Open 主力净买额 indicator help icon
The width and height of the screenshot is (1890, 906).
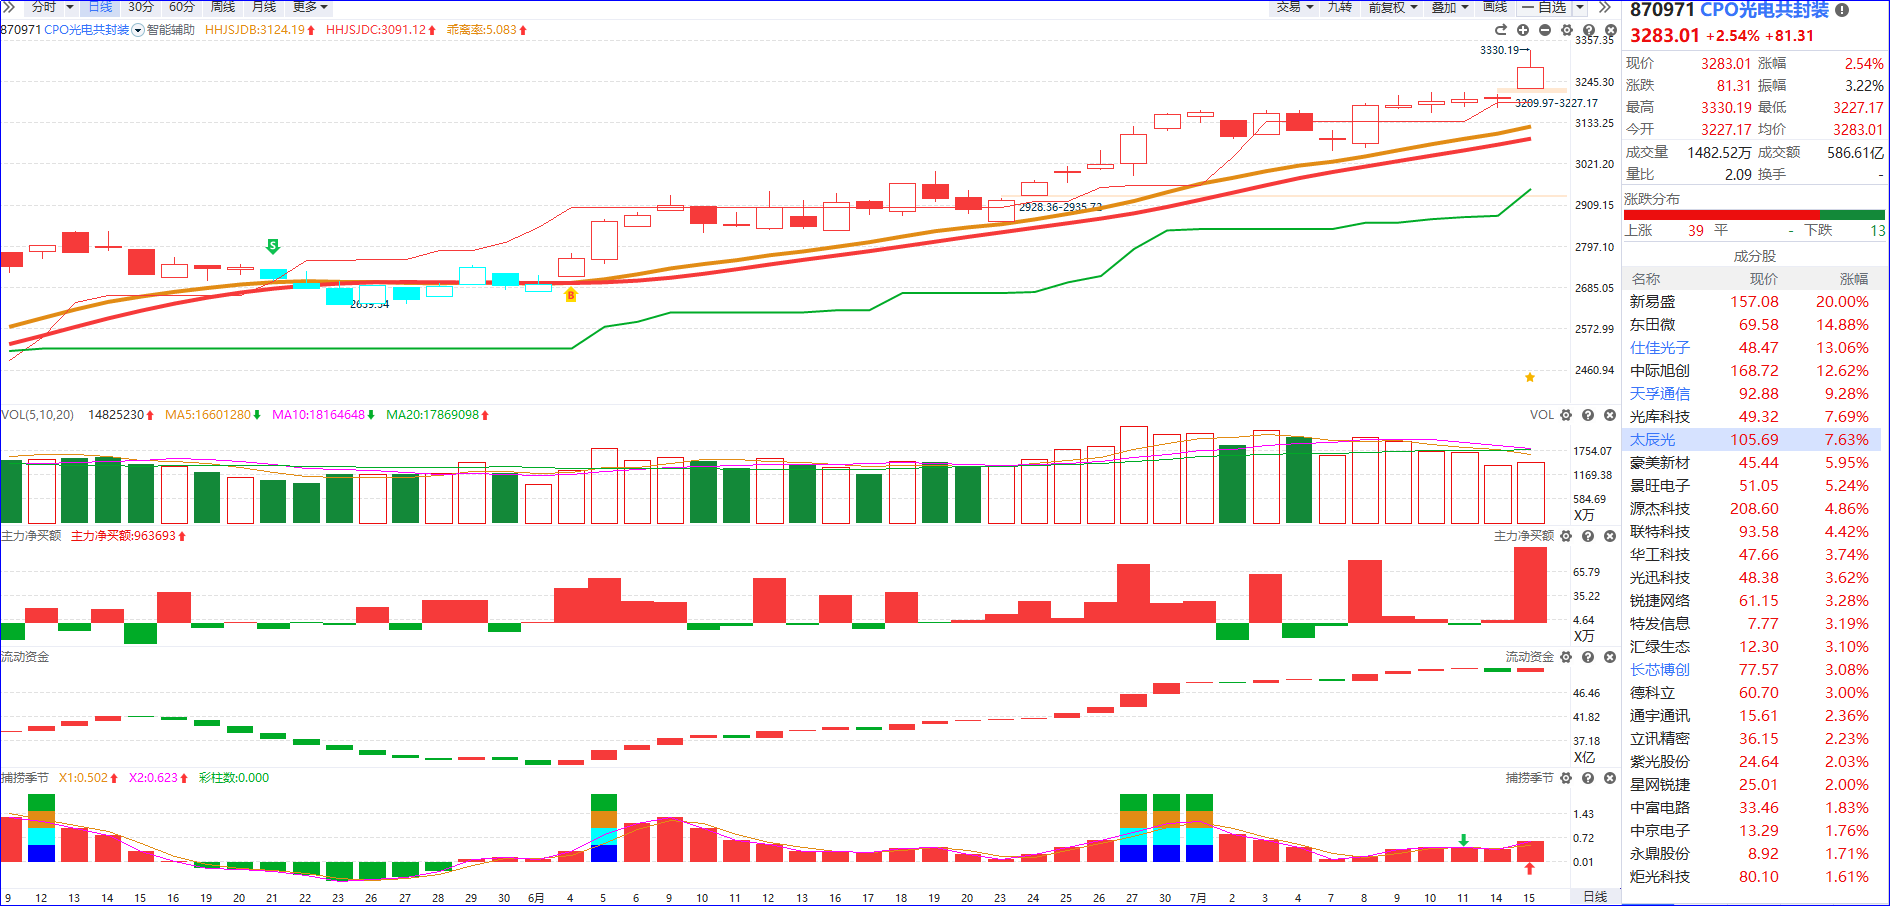(x=1588, y=536)
